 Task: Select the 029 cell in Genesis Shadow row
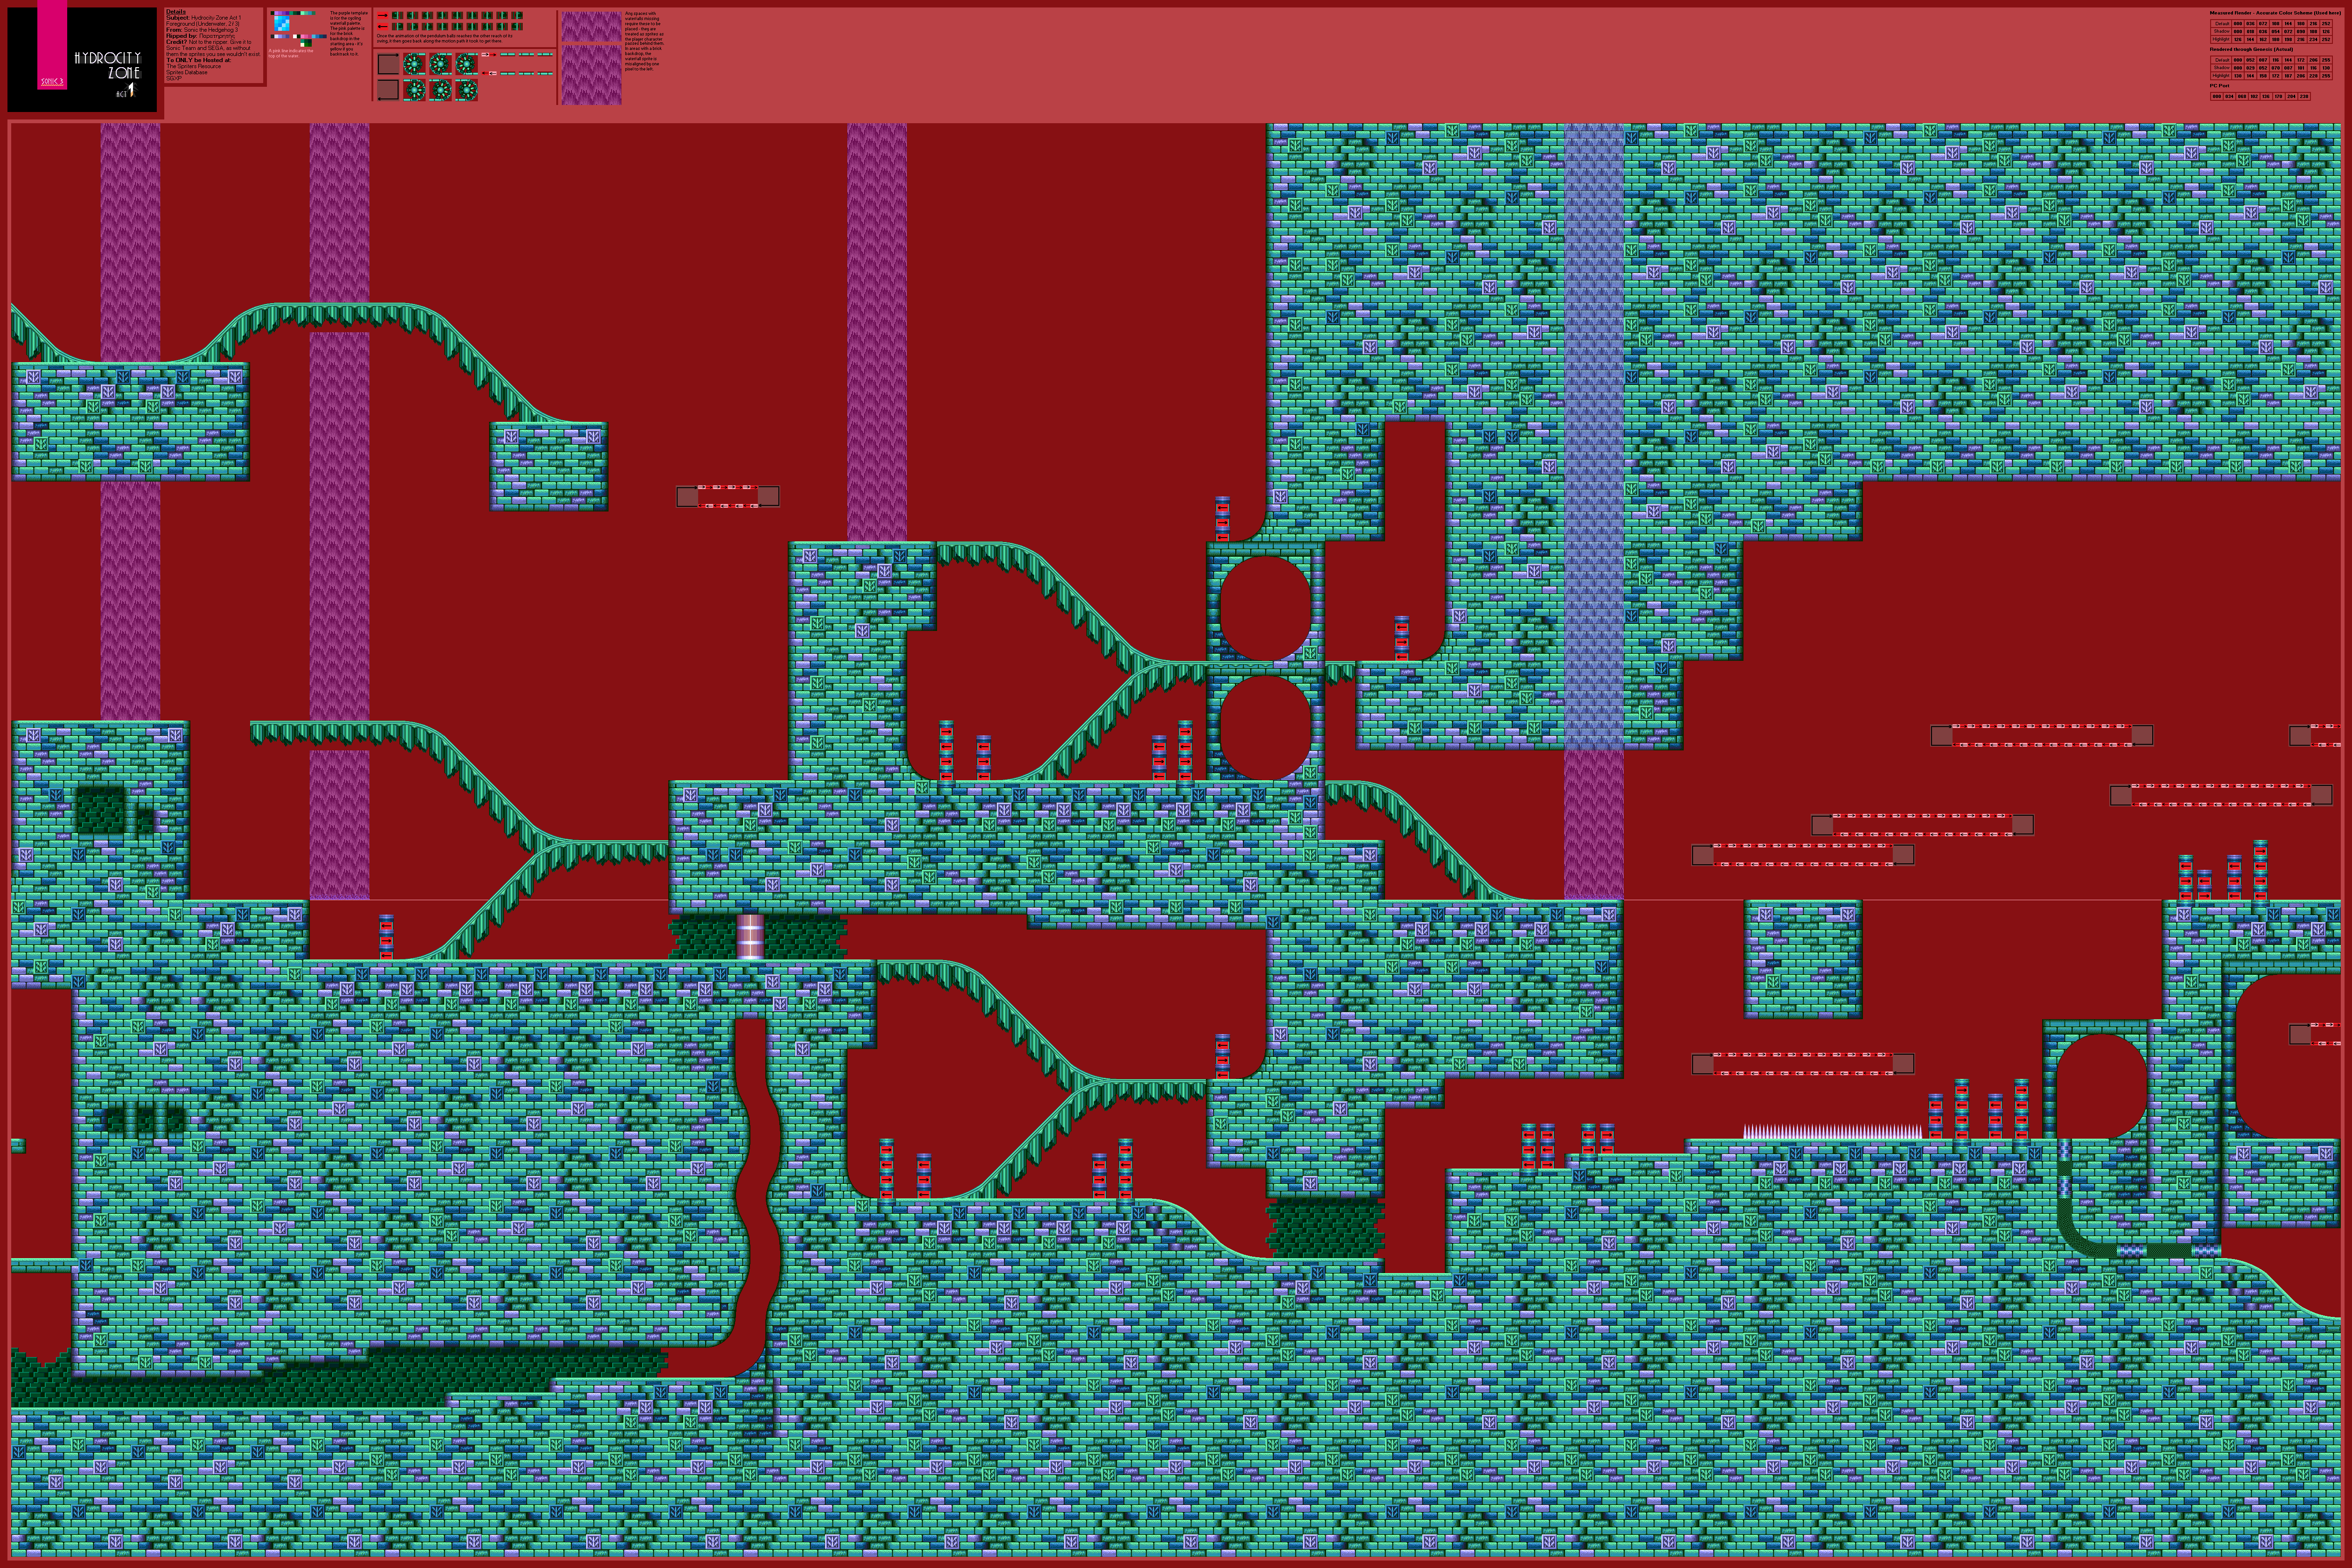pyautogui.click(x=2251, y=68)
